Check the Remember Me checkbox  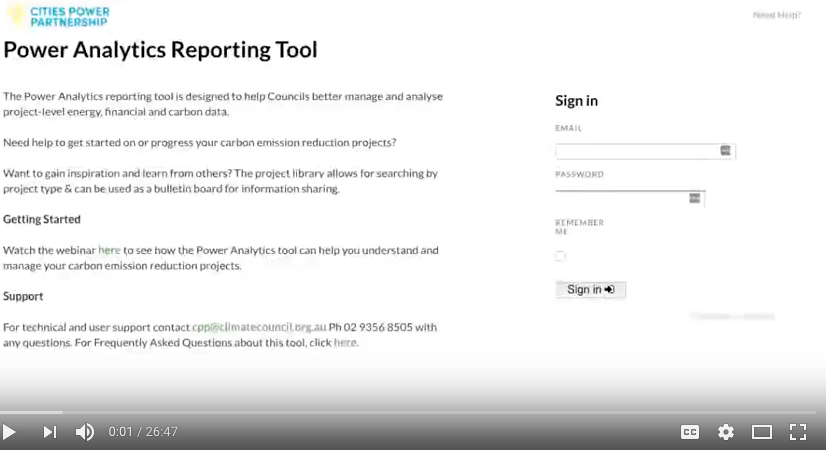coord(560,256)
